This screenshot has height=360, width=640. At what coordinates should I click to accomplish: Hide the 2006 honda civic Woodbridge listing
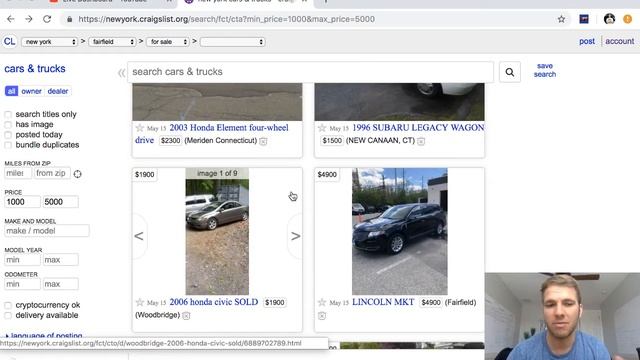click(186, 316)
